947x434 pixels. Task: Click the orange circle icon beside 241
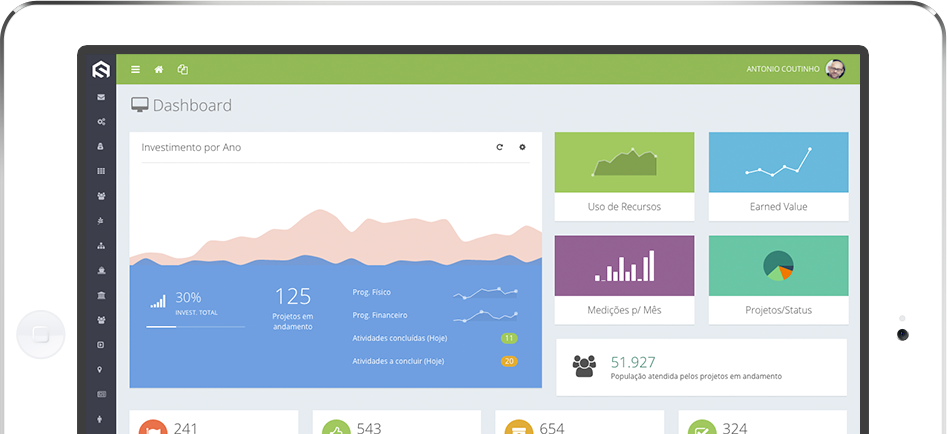coord(153,427)
